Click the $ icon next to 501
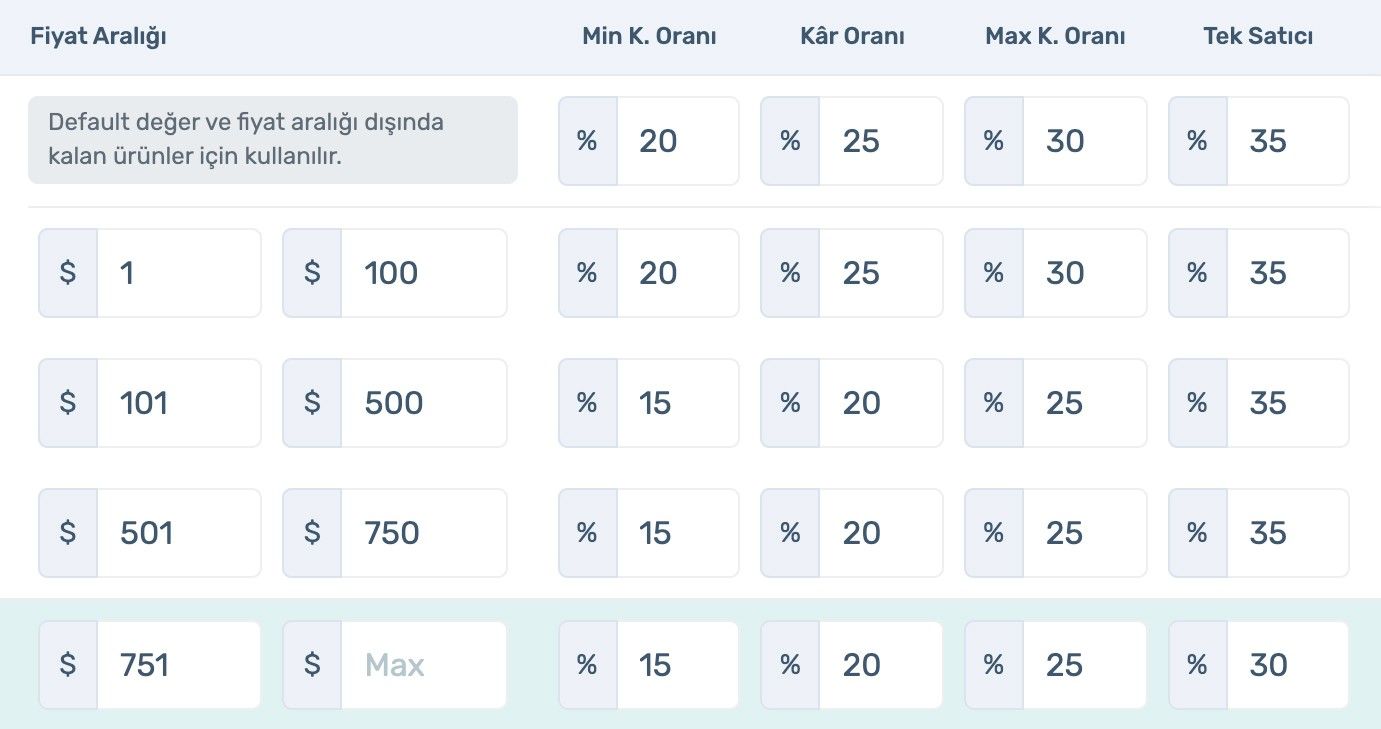This screenshot has width=1381, height=729. tap(67, 533)
